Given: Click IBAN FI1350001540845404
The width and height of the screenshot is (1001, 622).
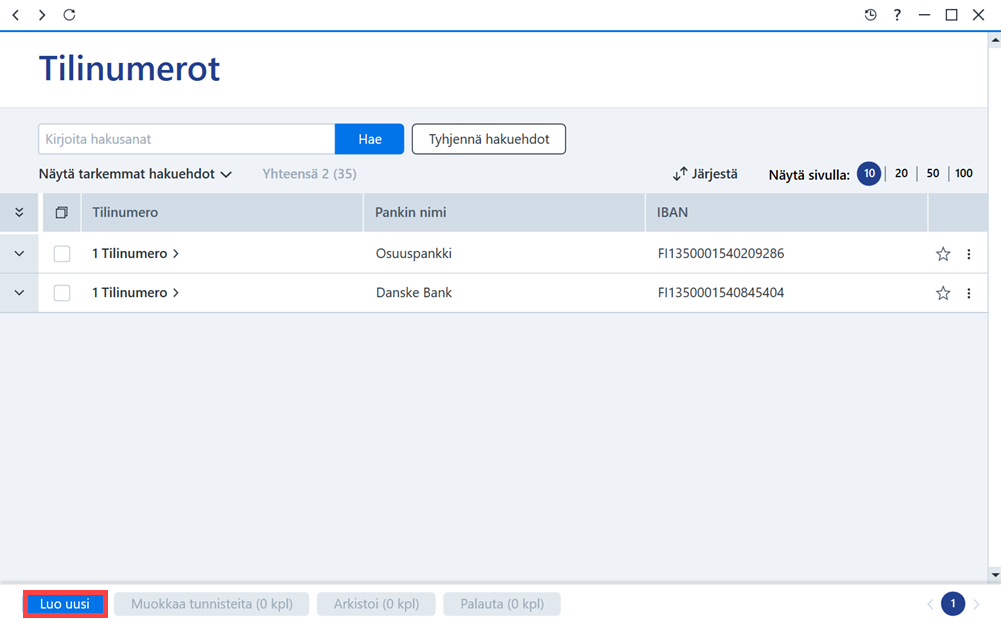Looking at the screenshot, I should pyautogui.click(x=721, y=292).
